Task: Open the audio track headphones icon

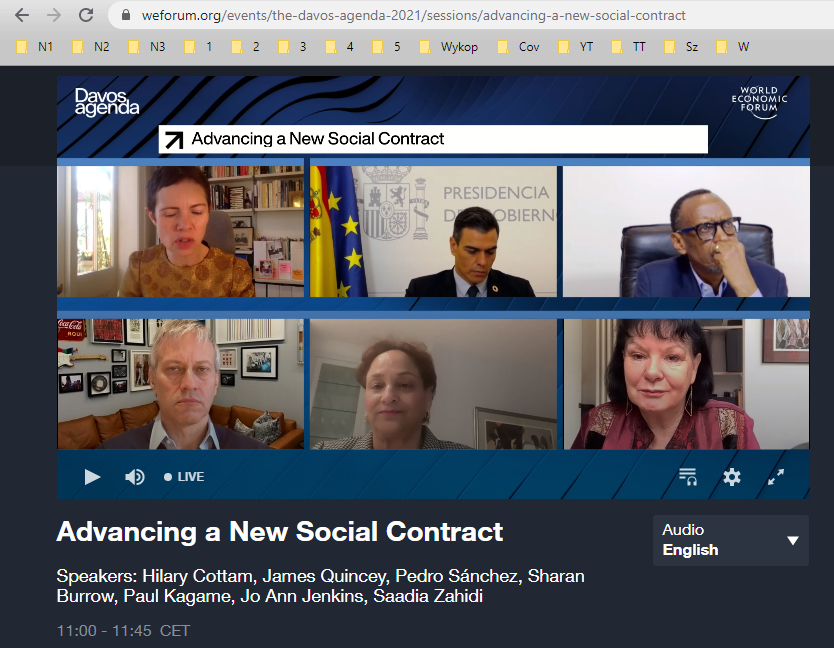Action: coord(688,477)
